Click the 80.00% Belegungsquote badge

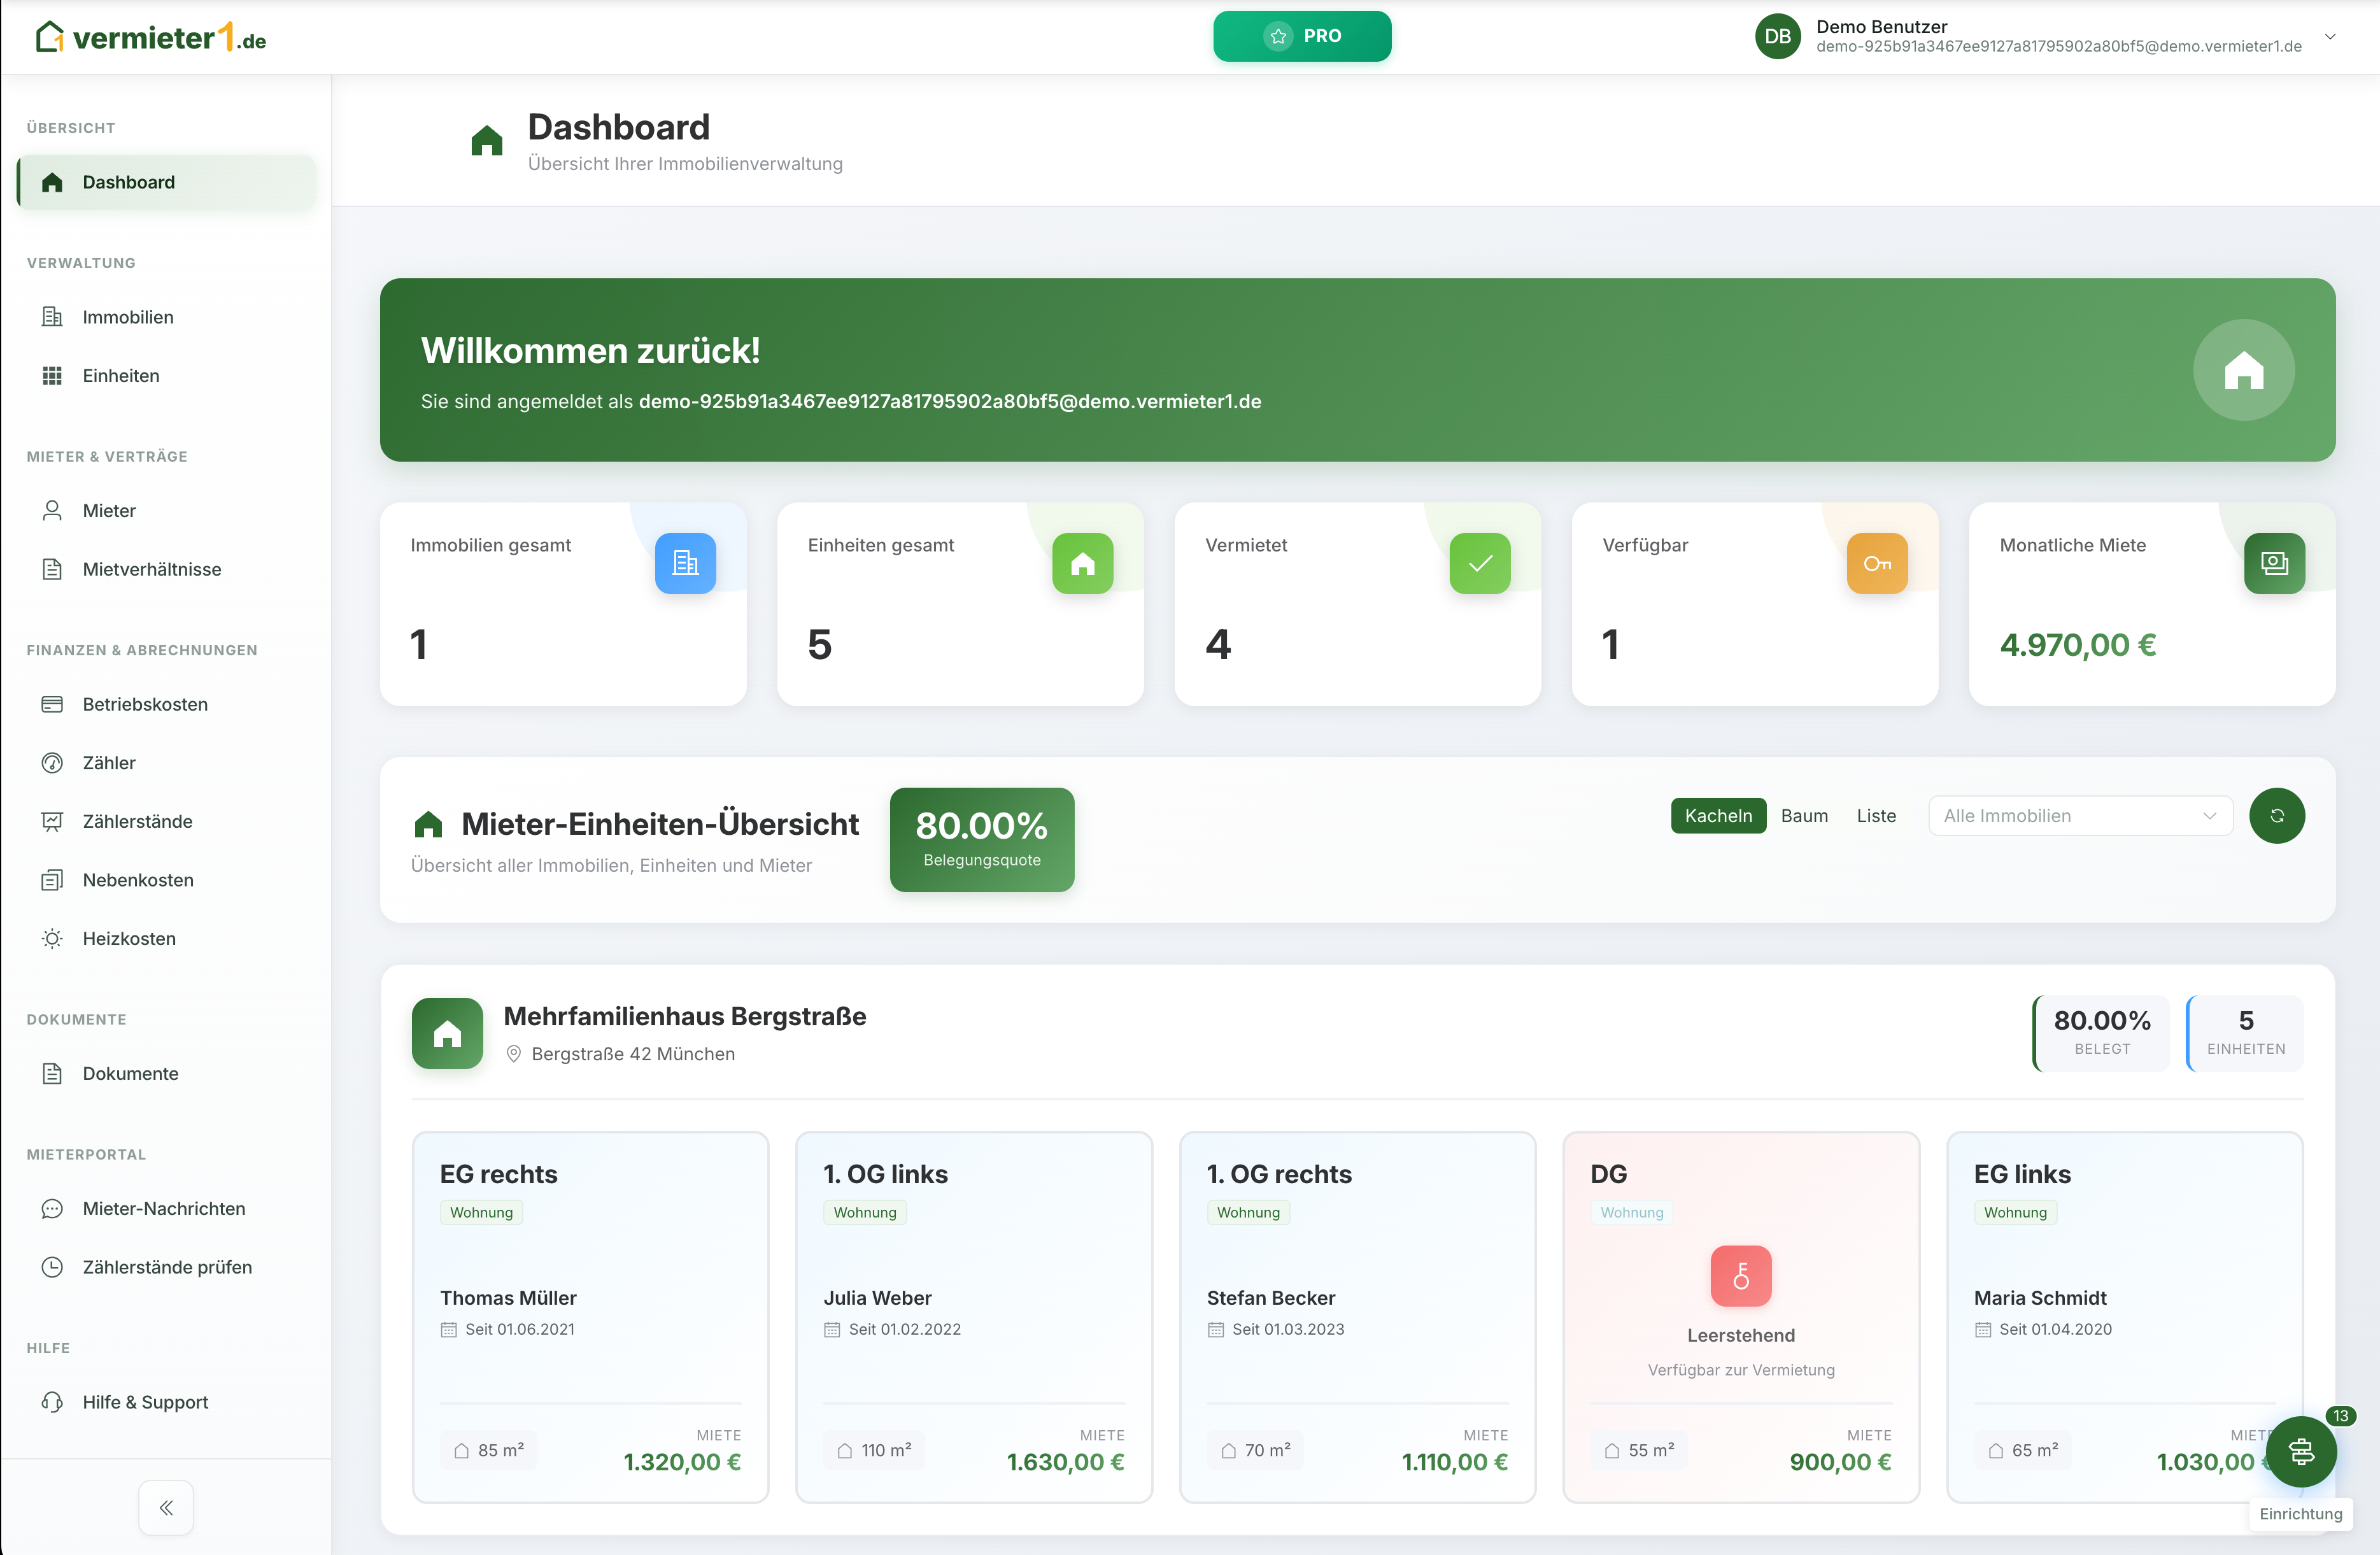[x=981, y=840]
